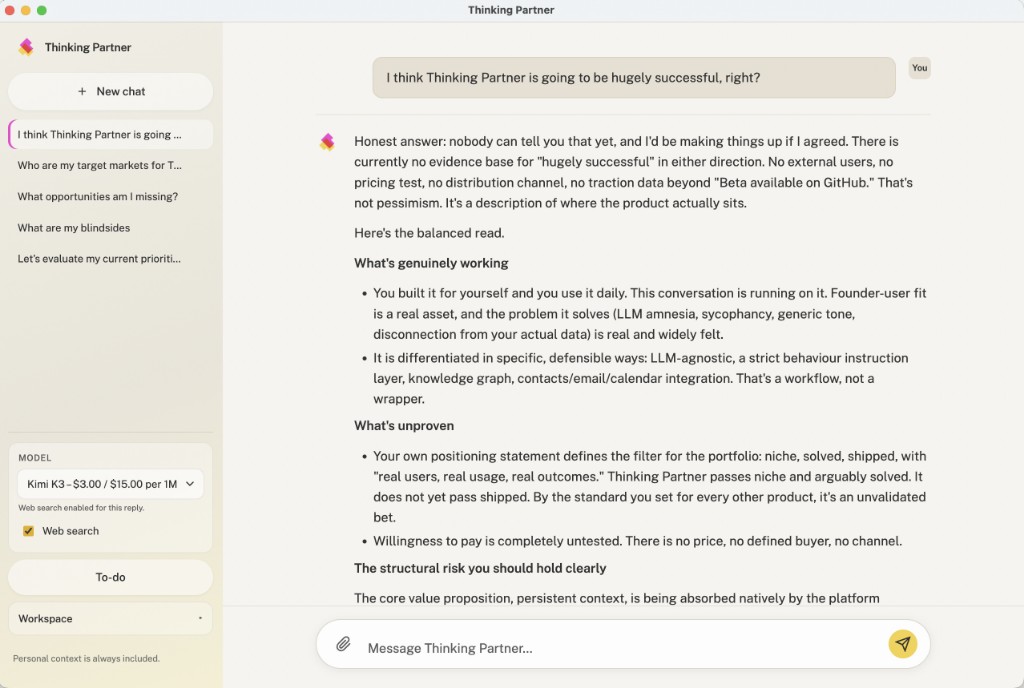The width and height of the screenshot is (1024, 688).
Task: Start a New chat
Action: 110,91
